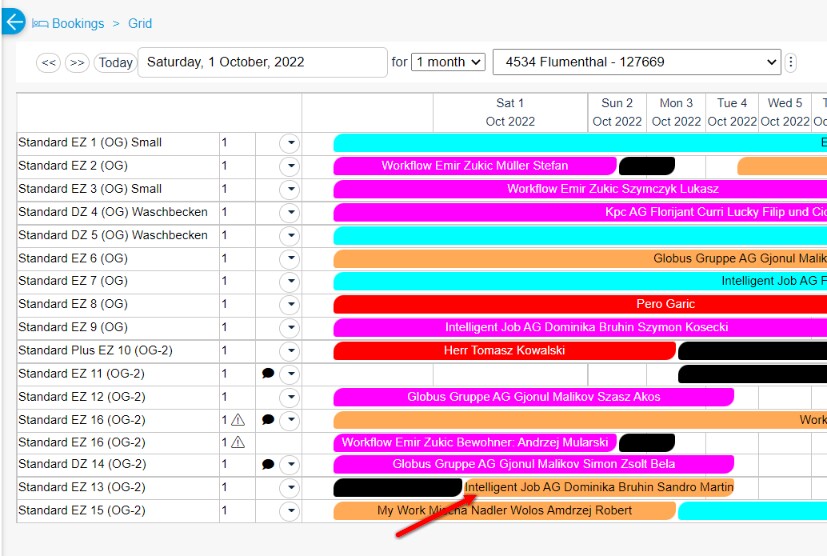The height and width of the screenshot is (556, 827).
Task: Click comment bubble icon on Standard EZ 11 (OG-2)
Action: (268, 373)
